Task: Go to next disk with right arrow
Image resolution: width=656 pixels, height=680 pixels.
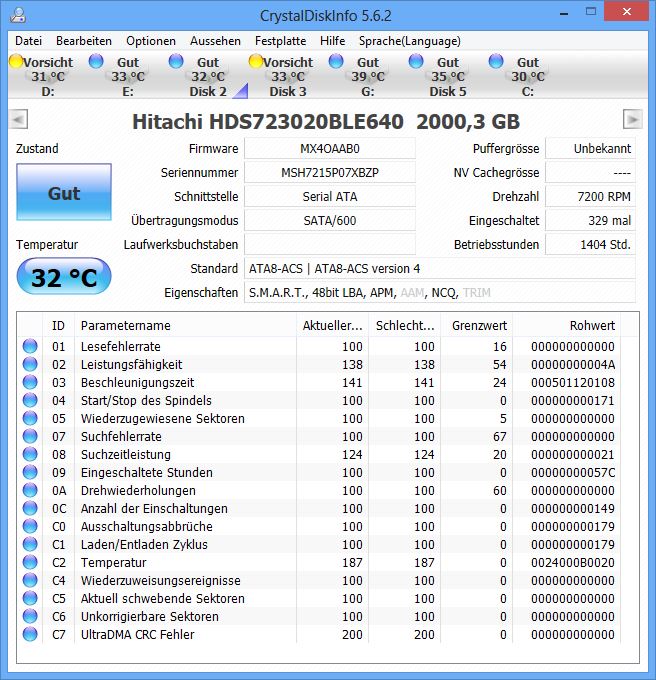Action: pos(633,119)
